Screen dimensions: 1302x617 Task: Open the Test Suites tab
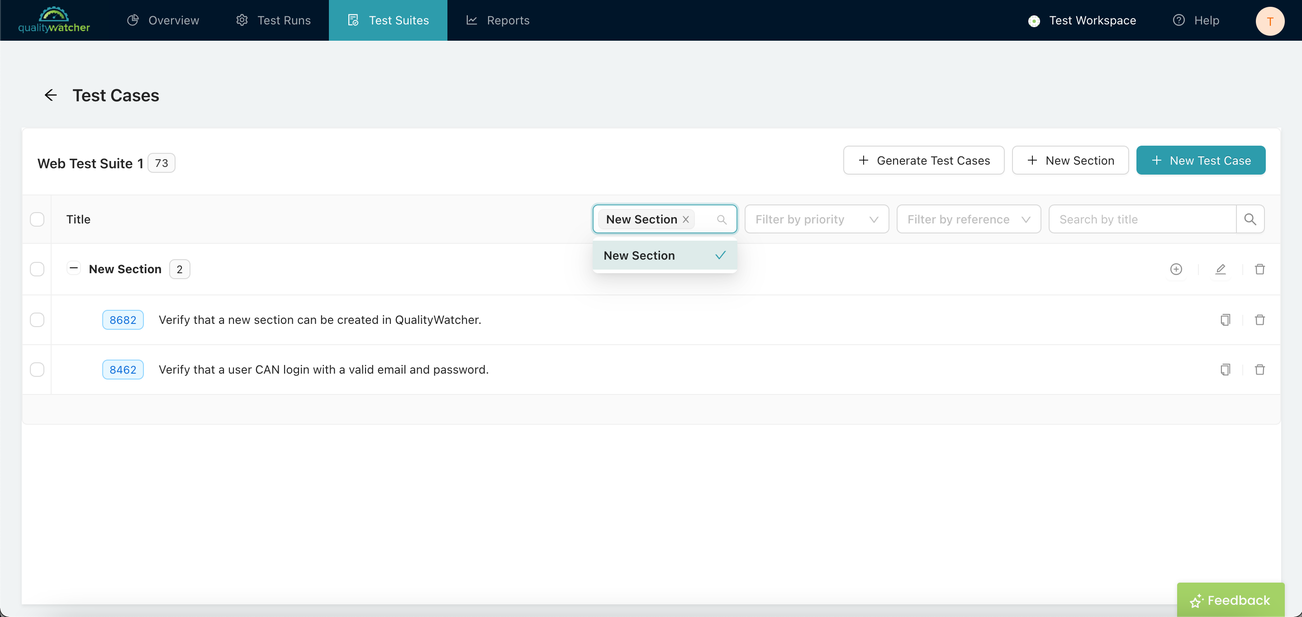tap(388, 20)
